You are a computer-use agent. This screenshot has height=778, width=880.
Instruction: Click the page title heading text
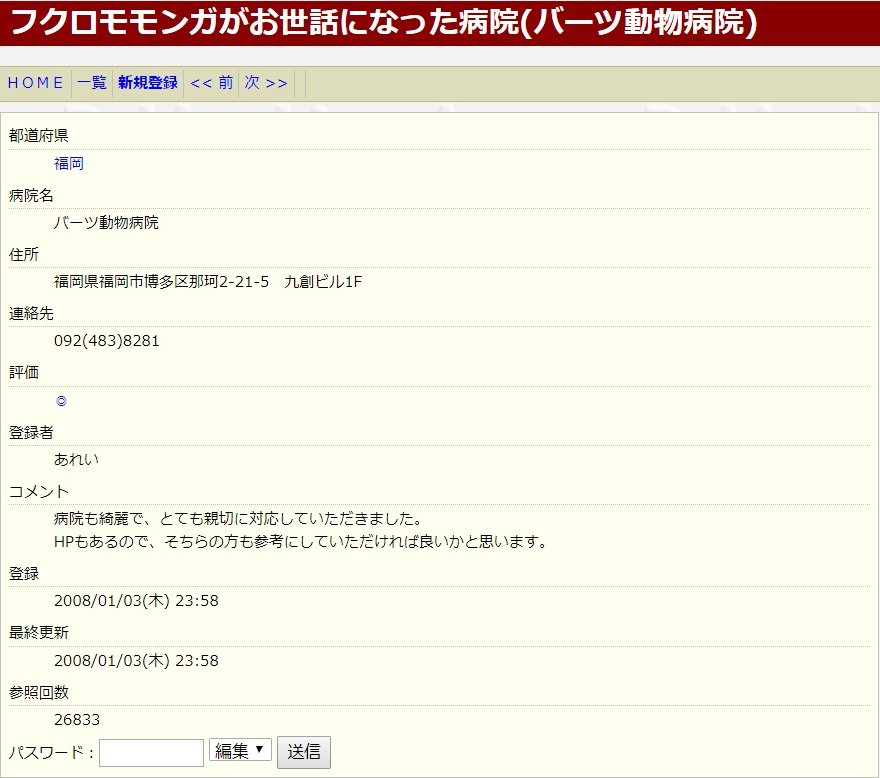click(383, 22)
